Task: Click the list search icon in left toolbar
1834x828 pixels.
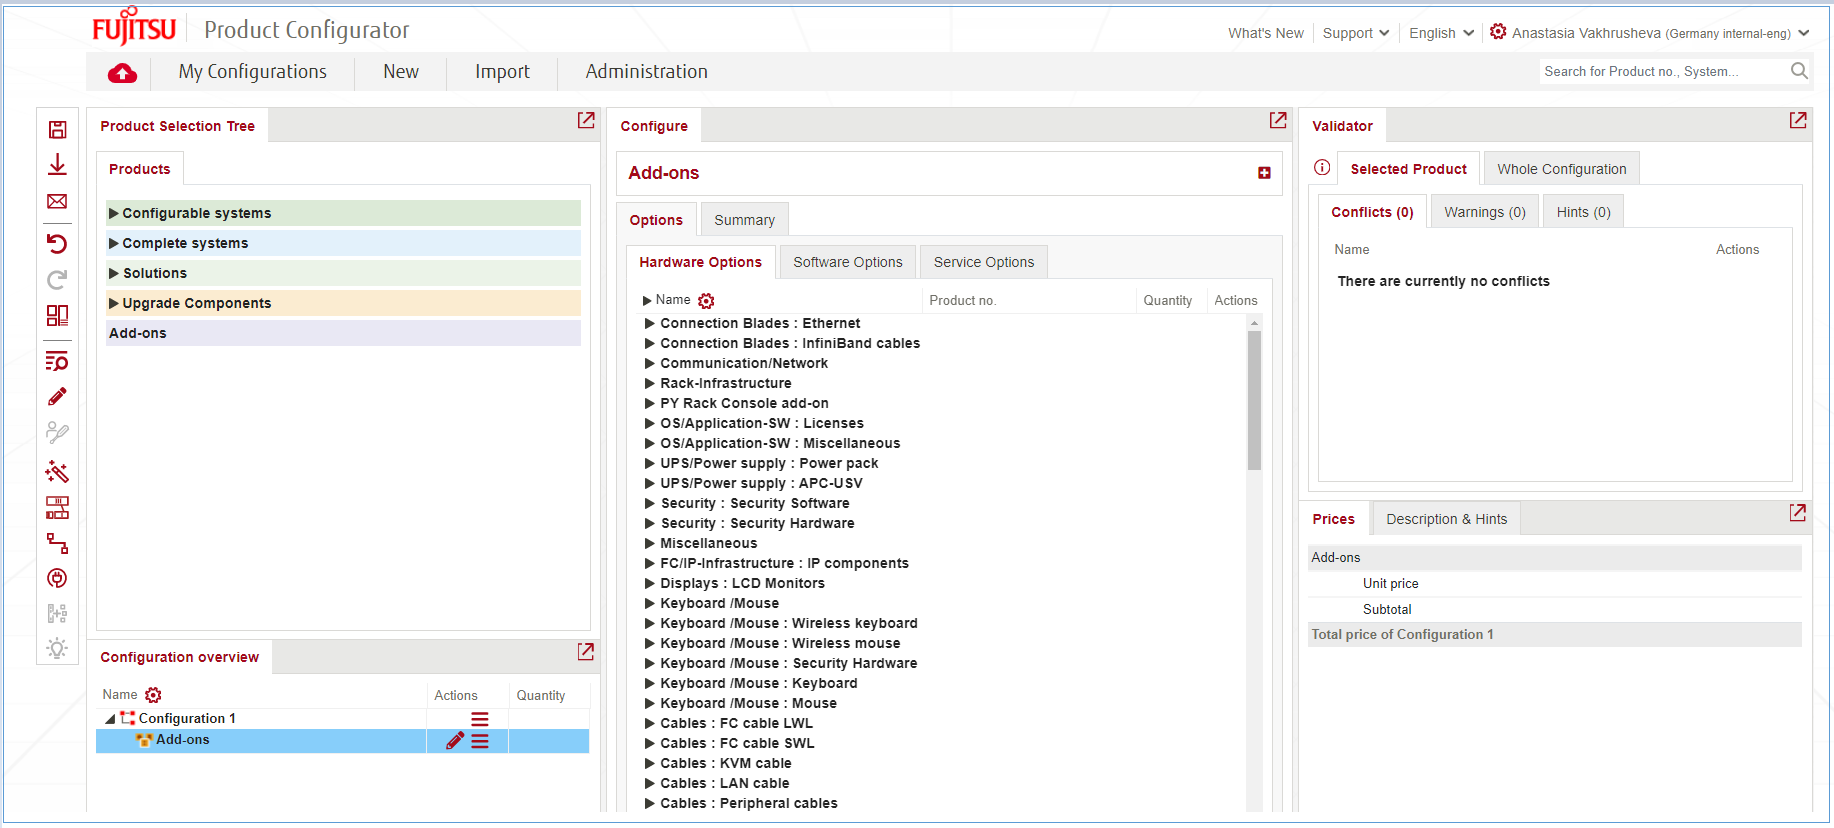Action: click(57, 361)
